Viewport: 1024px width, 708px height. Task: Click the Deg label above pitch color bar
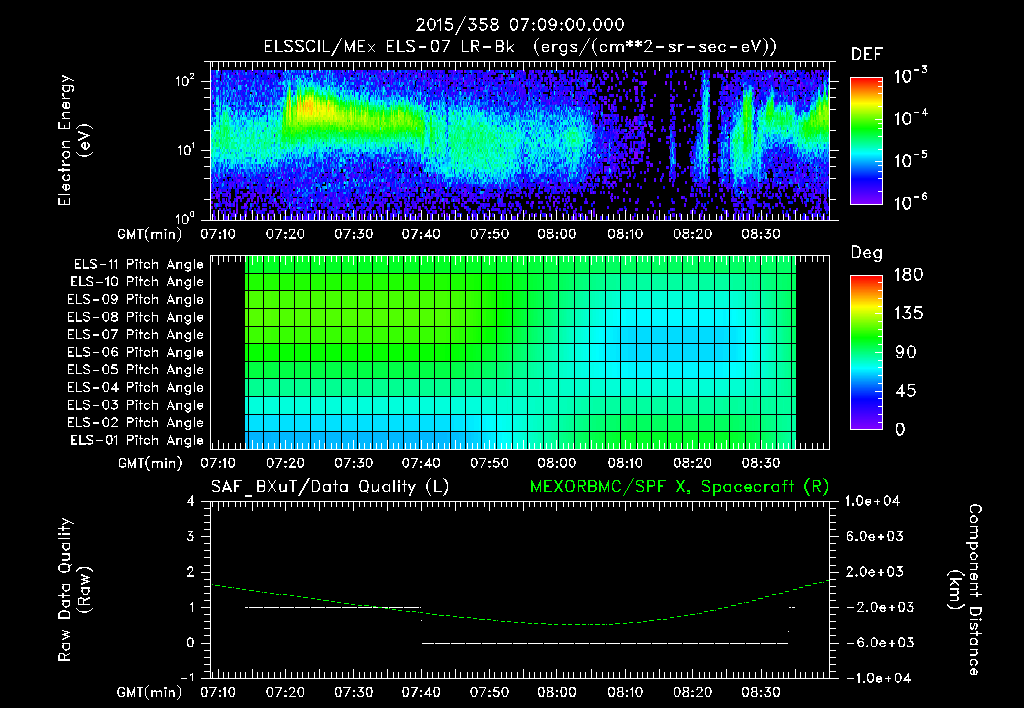pos(867,253)
